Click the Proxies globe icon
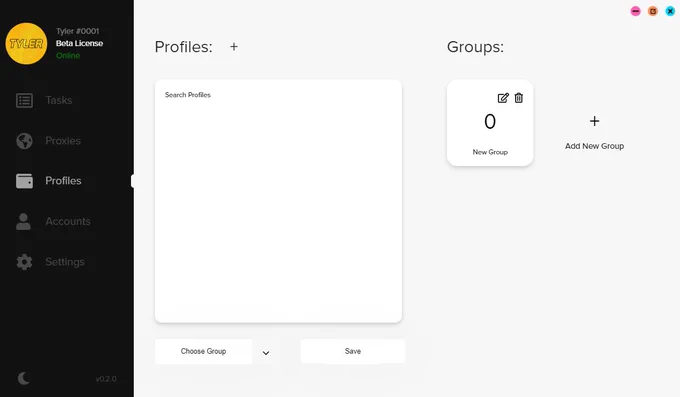The image size is (680, 397). pos(24,141)
